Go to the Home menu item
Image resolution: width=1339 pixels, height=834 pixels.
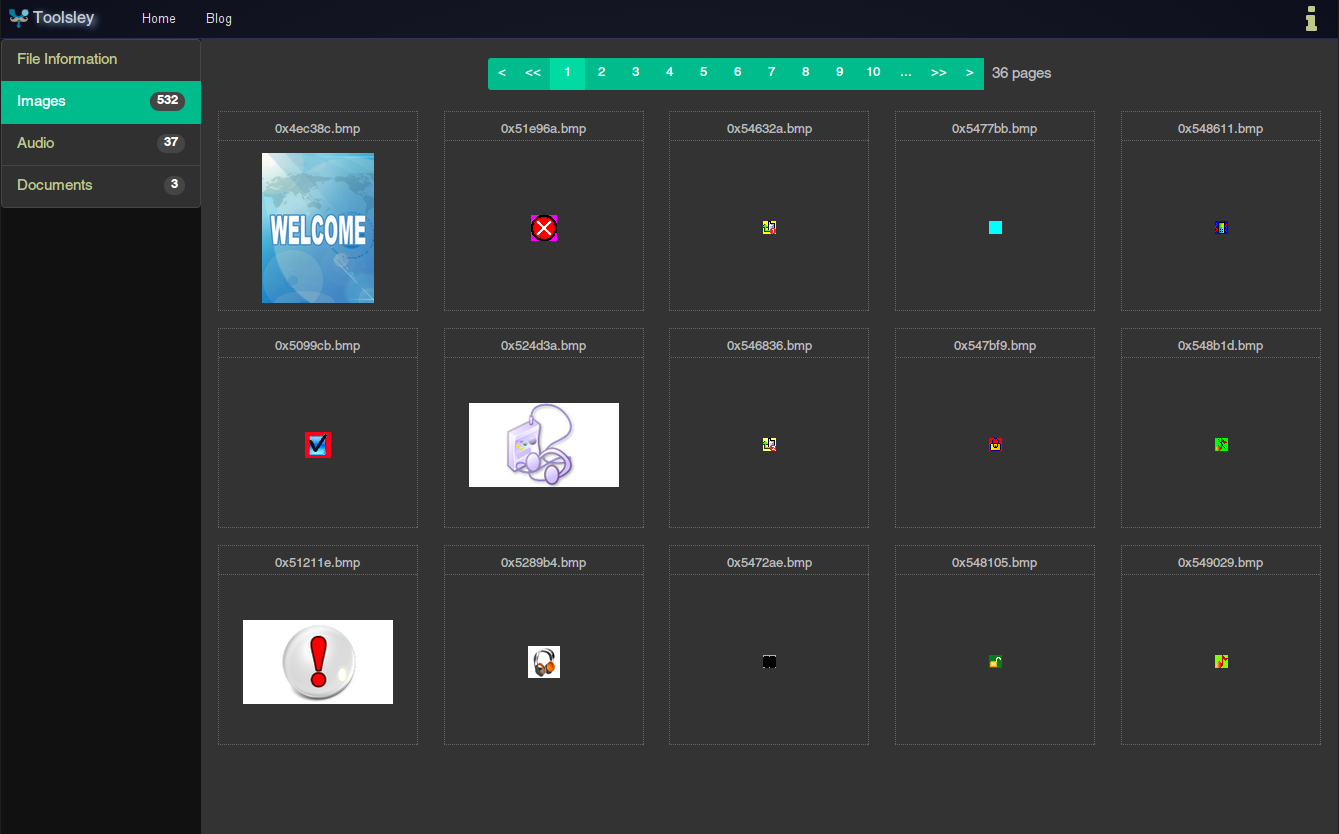coord(159,19)
